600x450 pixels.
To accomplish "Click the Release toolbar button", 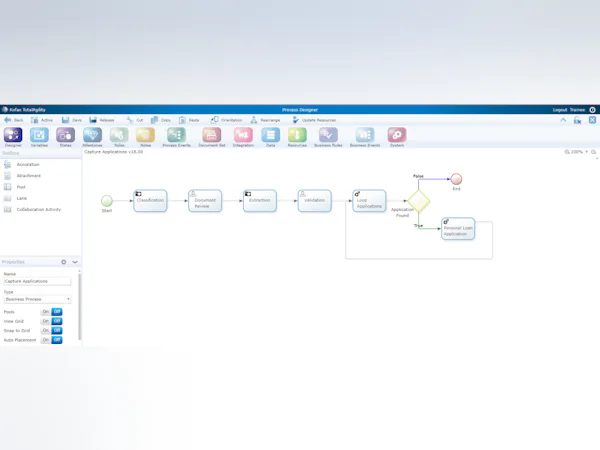I will [x=102, y=120].
